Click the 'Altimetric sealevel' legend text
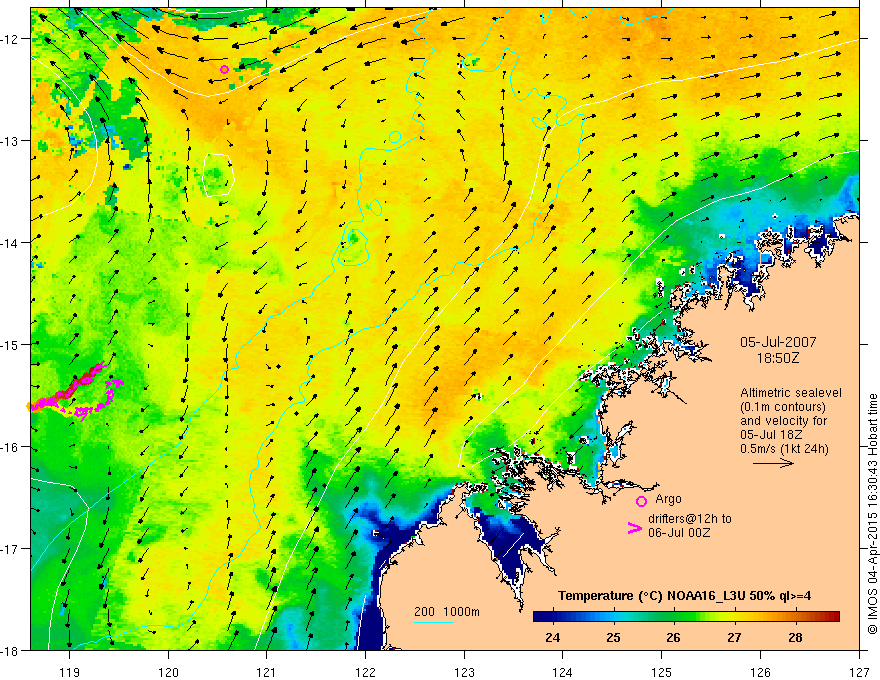880x680 pixels. tap(791, 393)
